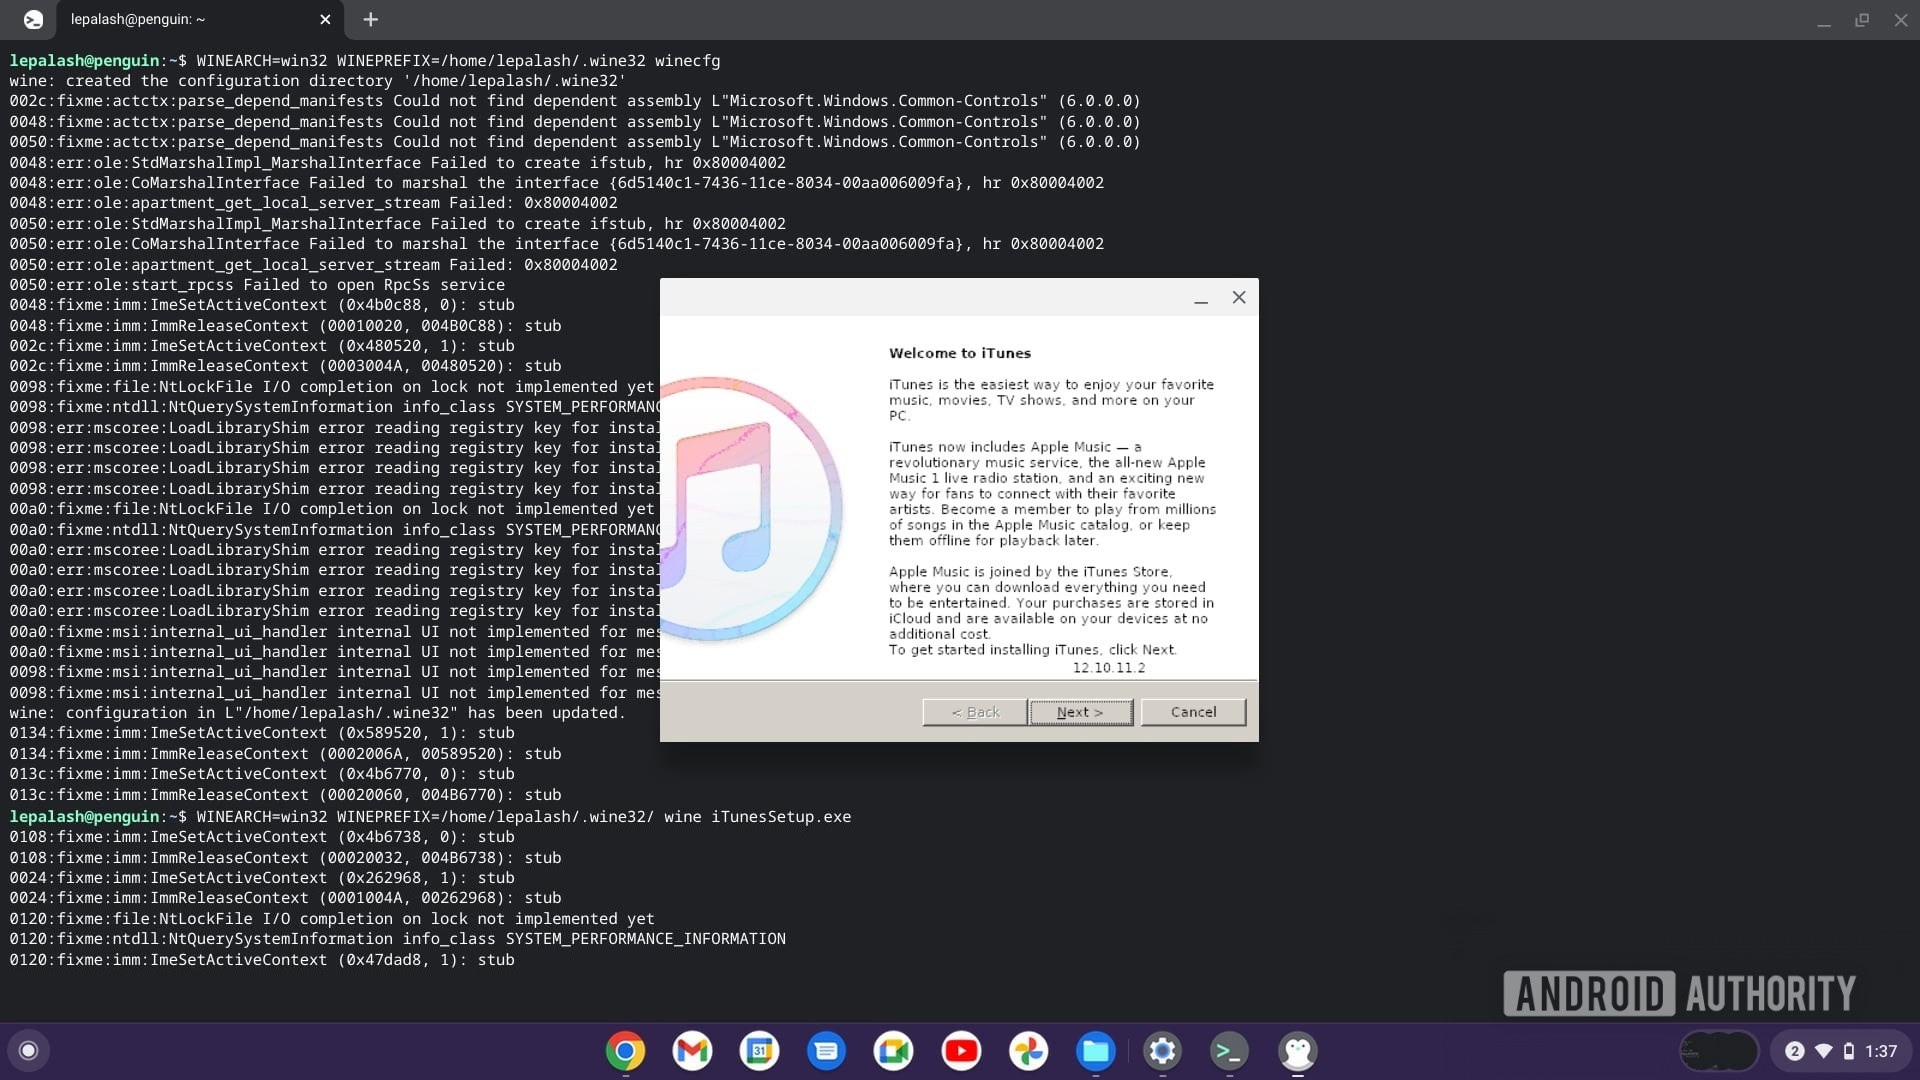Close the iTunes installer dialog
The width and height of the screenshot is (1920, 1080).
pos(1239,297)
